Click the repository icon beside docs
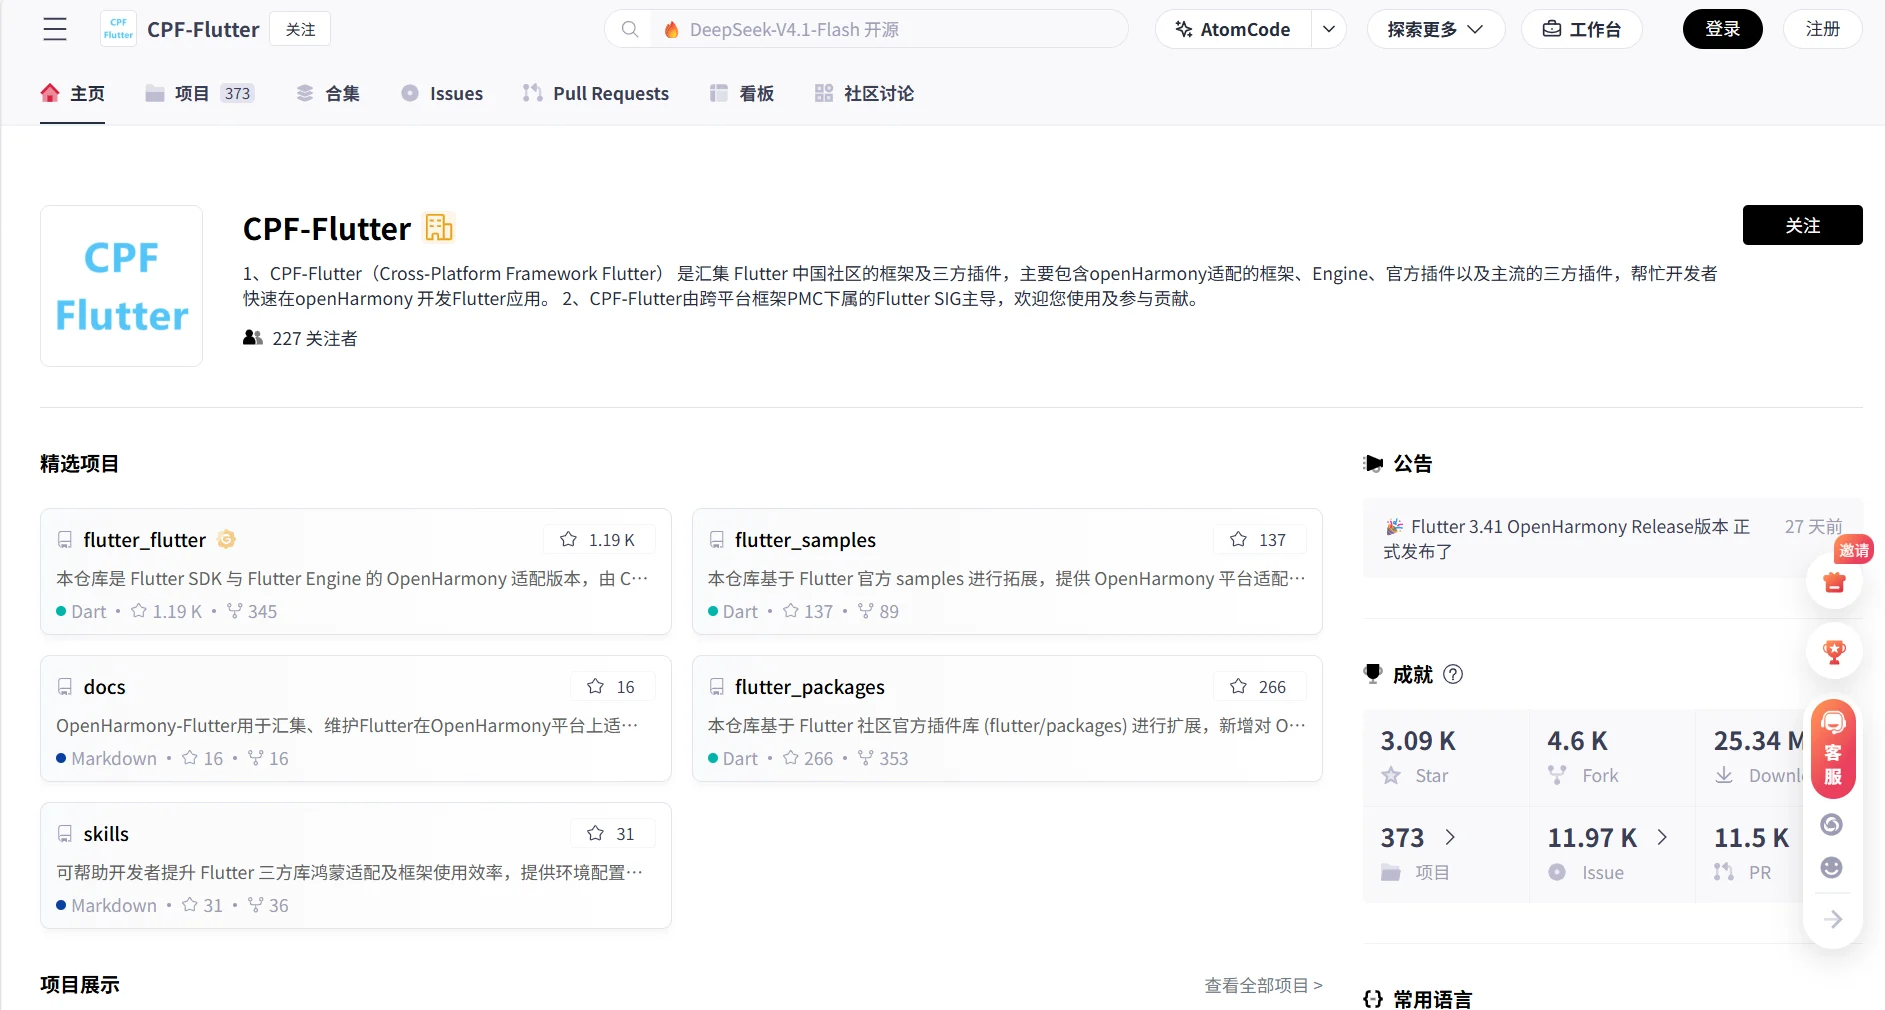Screen dimensions: 1885x1010 pyautogui.click(x=65, y=687)
